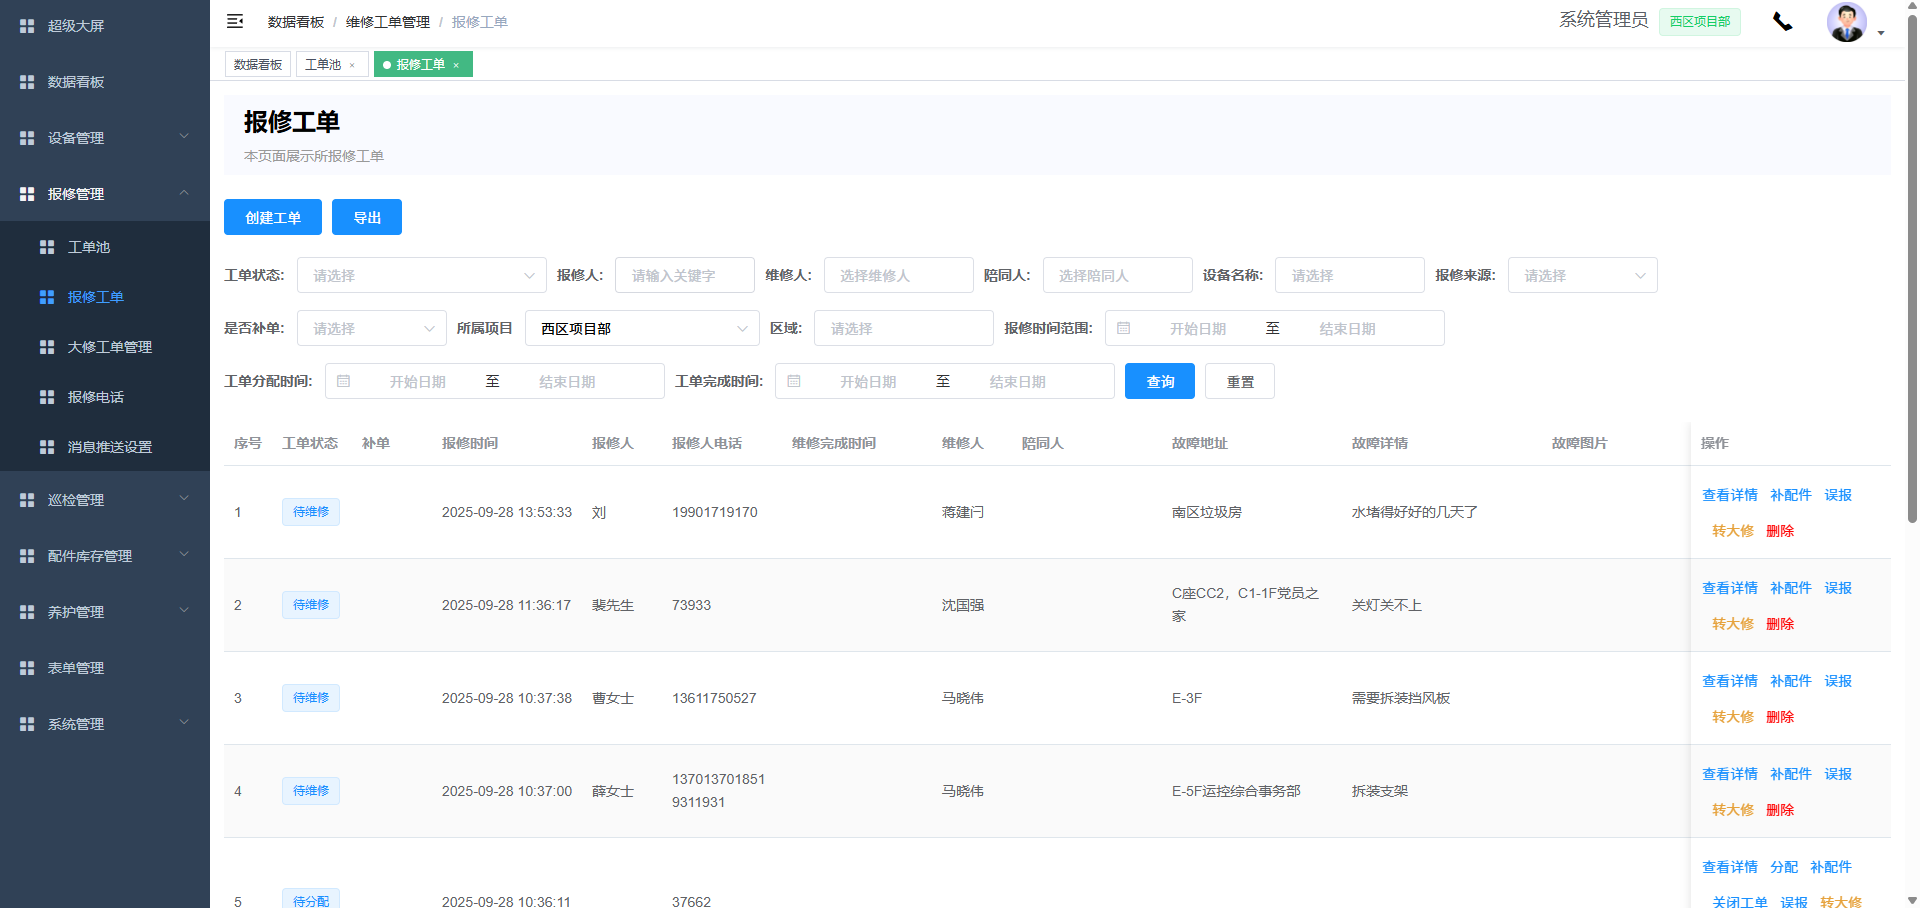
Task: Click the phone handset icon in header
Action: [1782, 22]
